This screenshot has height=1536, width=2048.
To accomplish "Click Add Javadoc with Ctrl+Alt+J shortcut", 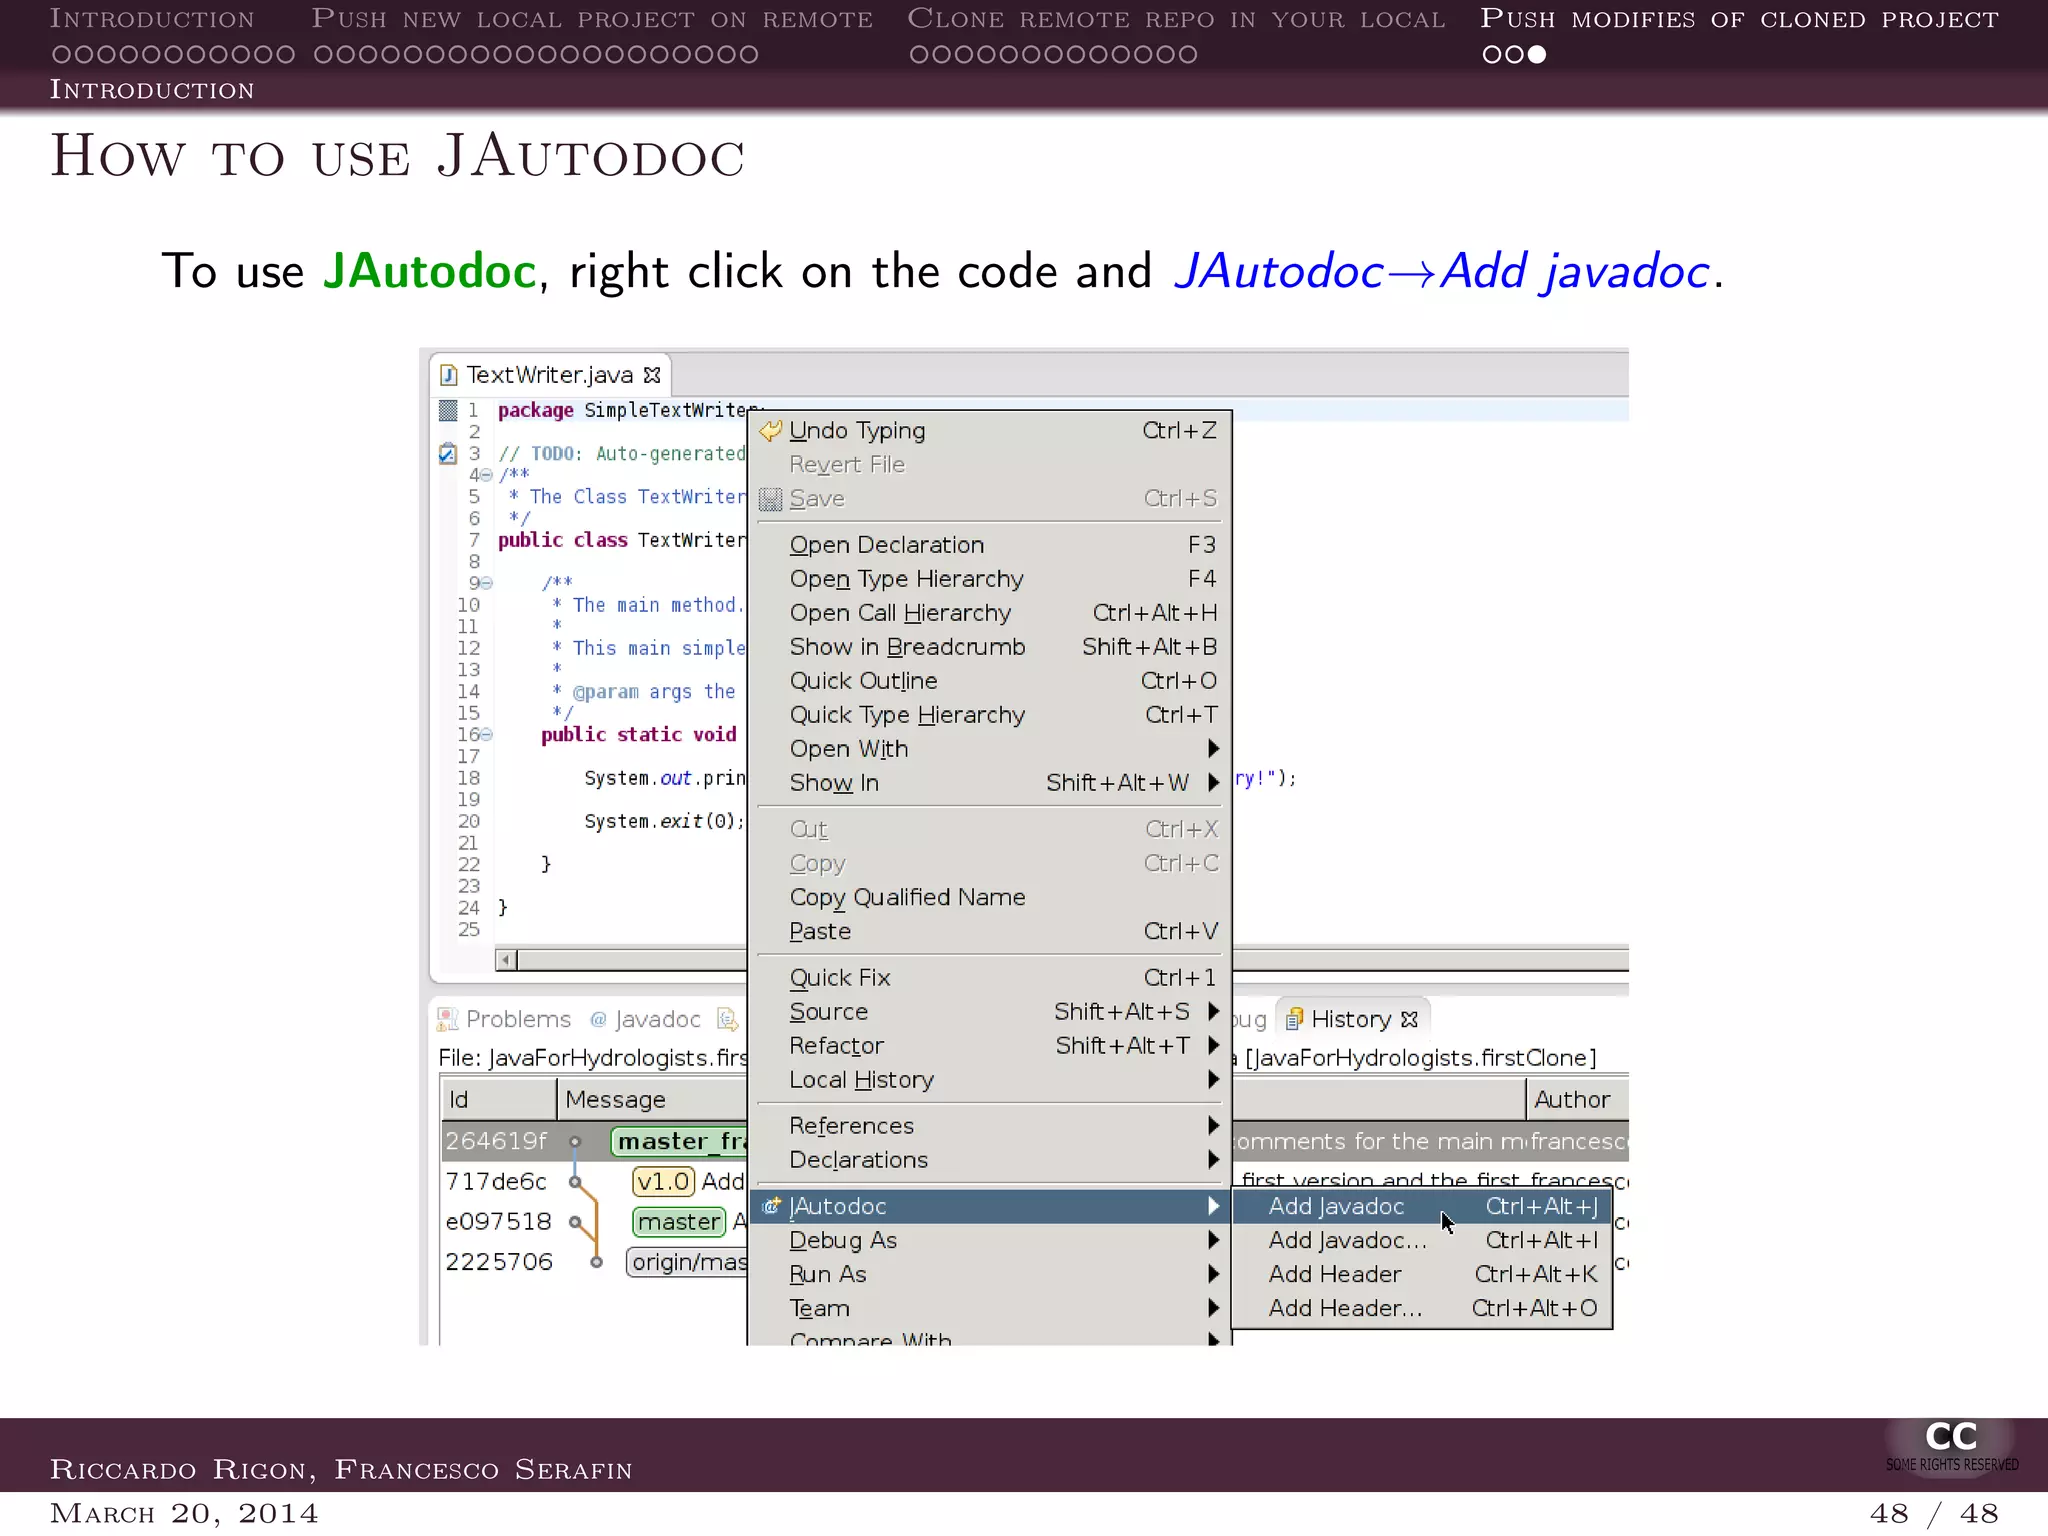I will point(1422,1207).
